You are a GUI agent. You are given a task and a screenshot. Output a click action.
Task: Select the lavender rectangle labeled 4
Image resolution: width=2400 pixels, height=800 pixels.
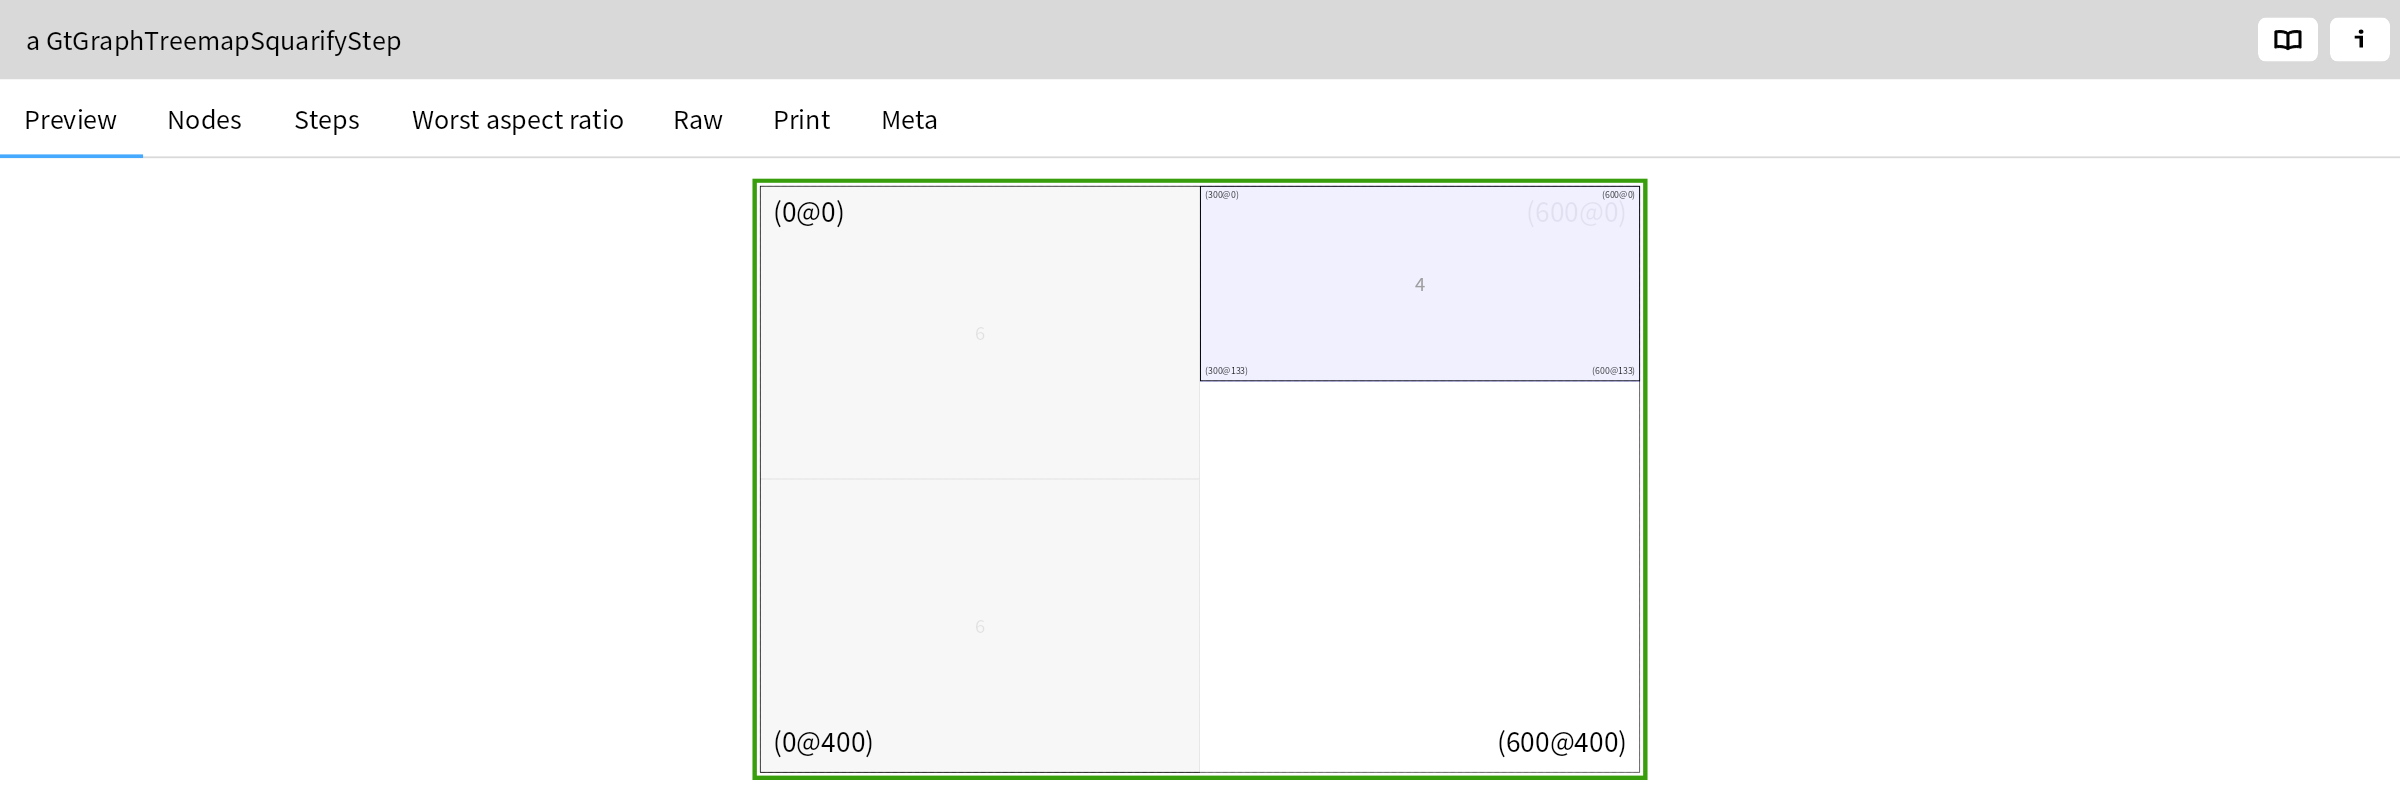coord(1419,285)
